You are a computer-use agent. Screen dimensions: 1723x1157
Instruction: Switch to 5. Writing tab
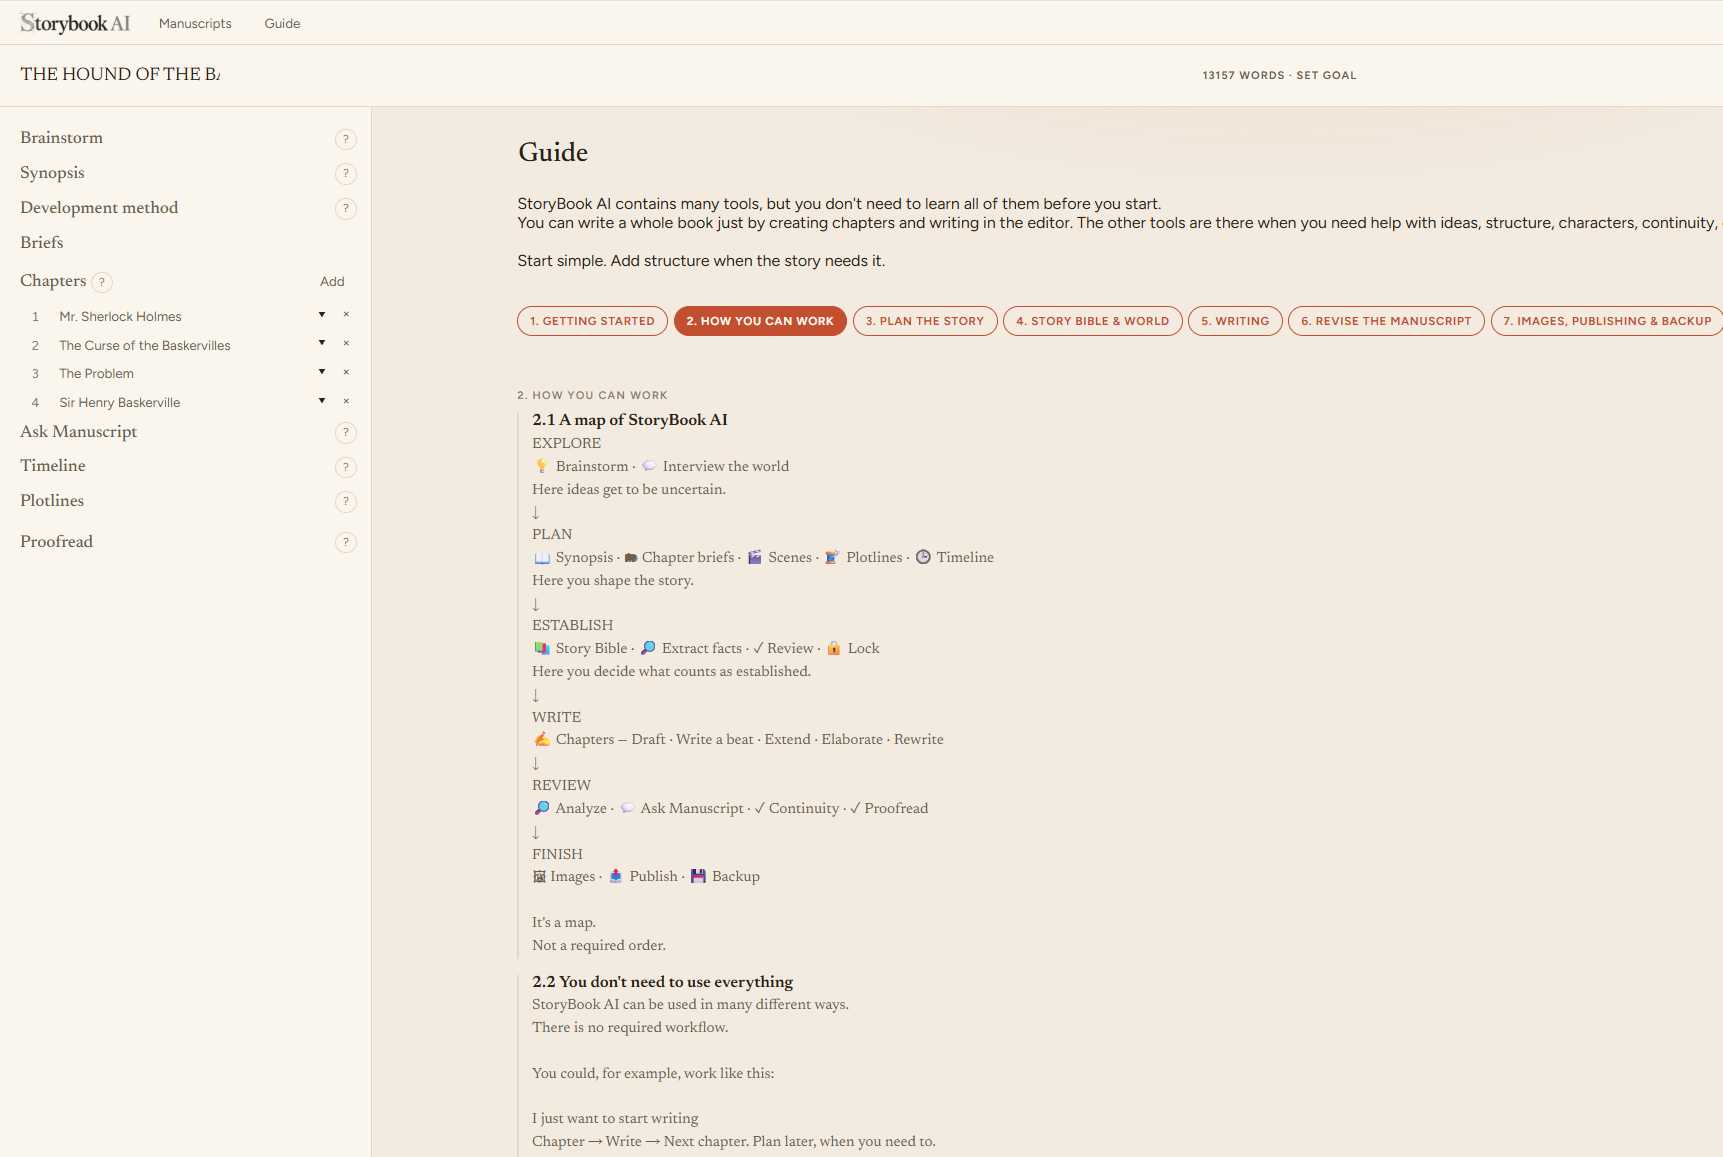coord(1235,321)
